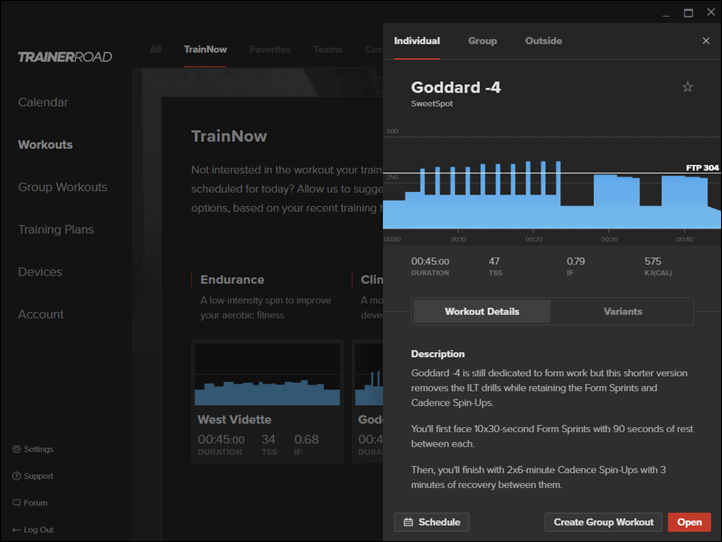The image size is (722, 542).
Task: Select the All workouts tab
Action: coord(155,49)
